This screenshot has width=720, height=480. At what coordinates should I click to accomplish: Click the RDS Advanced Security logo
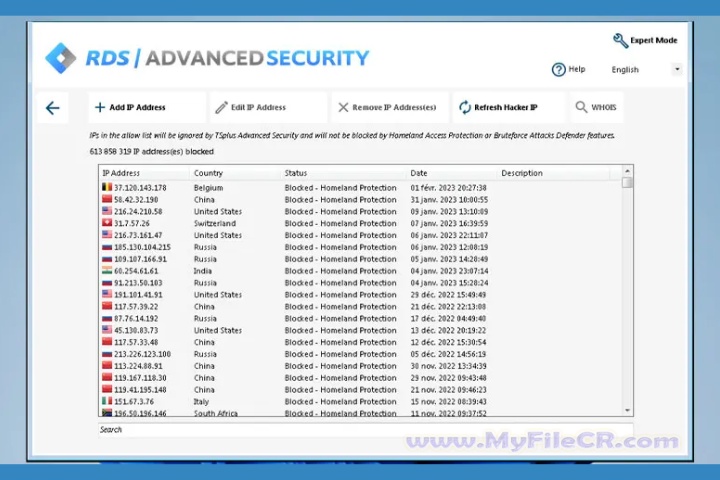coord(207,58)
